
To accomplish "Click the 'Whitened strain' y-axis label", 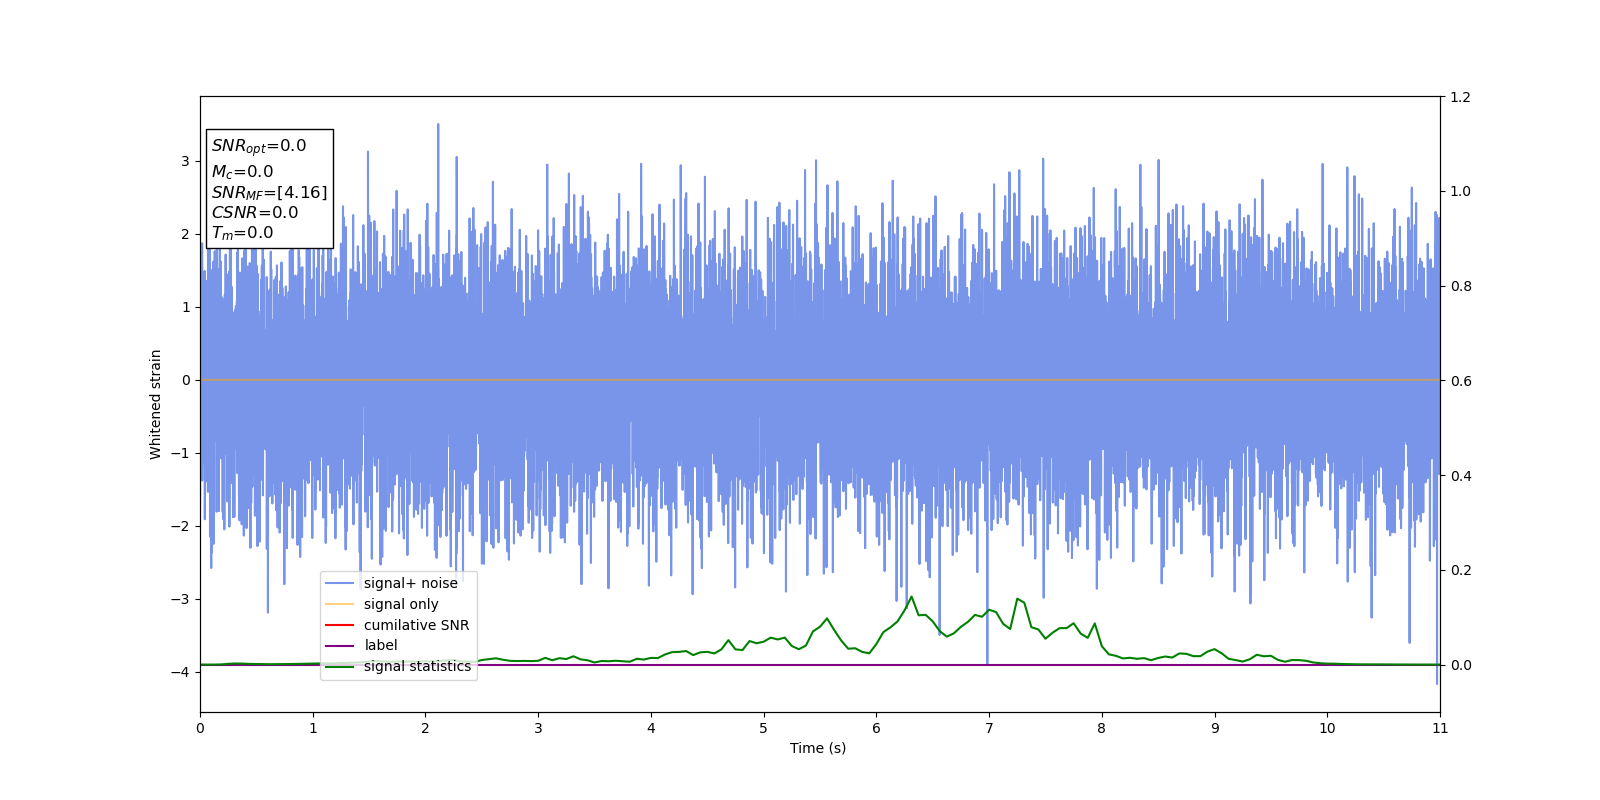I will click(x=156, y=404).
